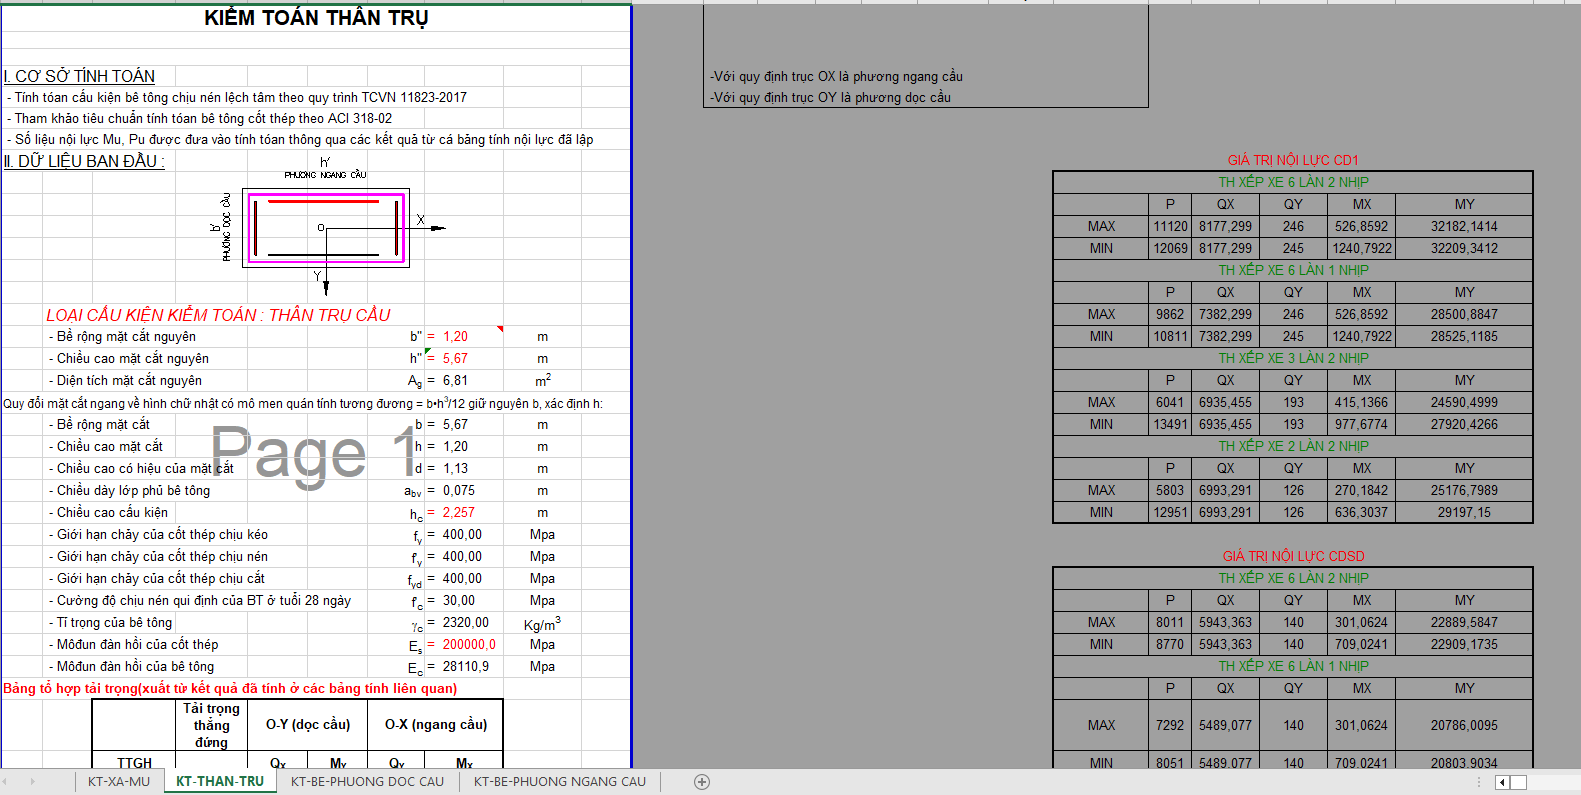
Task: Add a new sheet with plus button
Action: tap(702, 782)
